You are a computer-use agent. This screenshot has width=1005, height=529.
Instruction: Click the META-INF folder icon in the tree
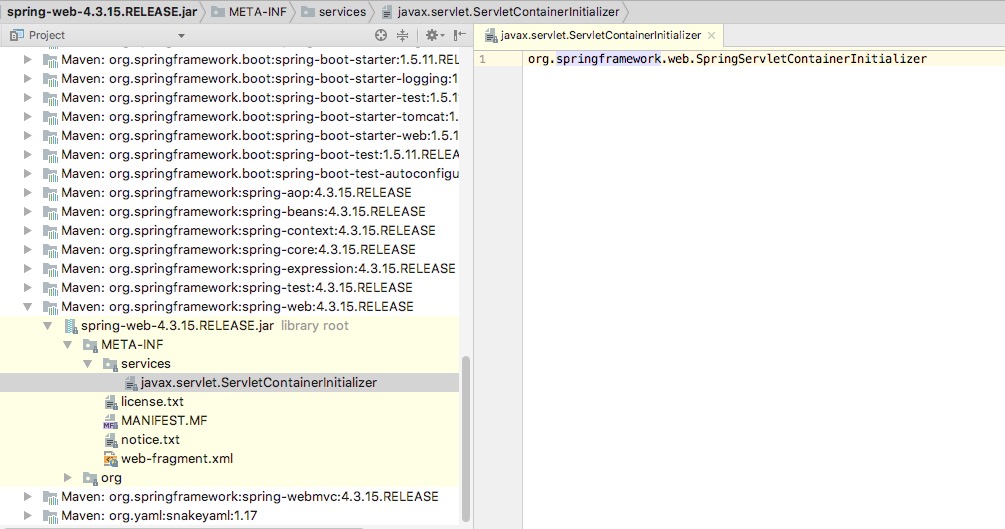[x=90, y=345]
